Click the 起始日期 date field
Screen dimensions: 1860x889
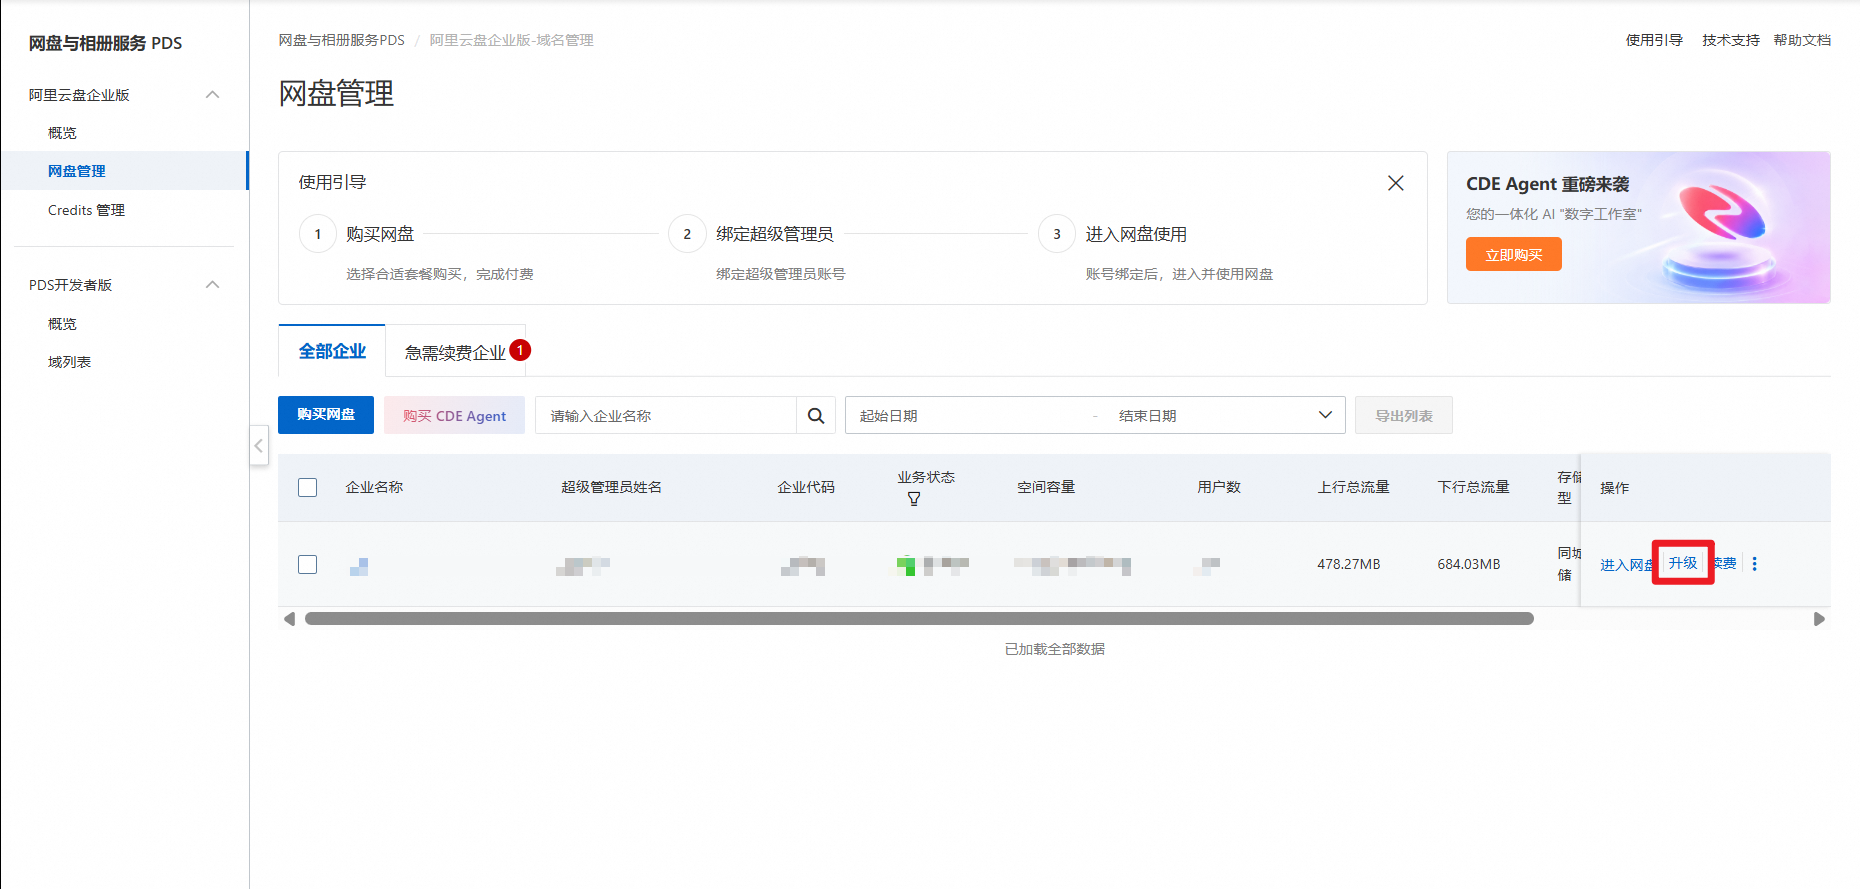pyautogui.click(x=965, y=416)
